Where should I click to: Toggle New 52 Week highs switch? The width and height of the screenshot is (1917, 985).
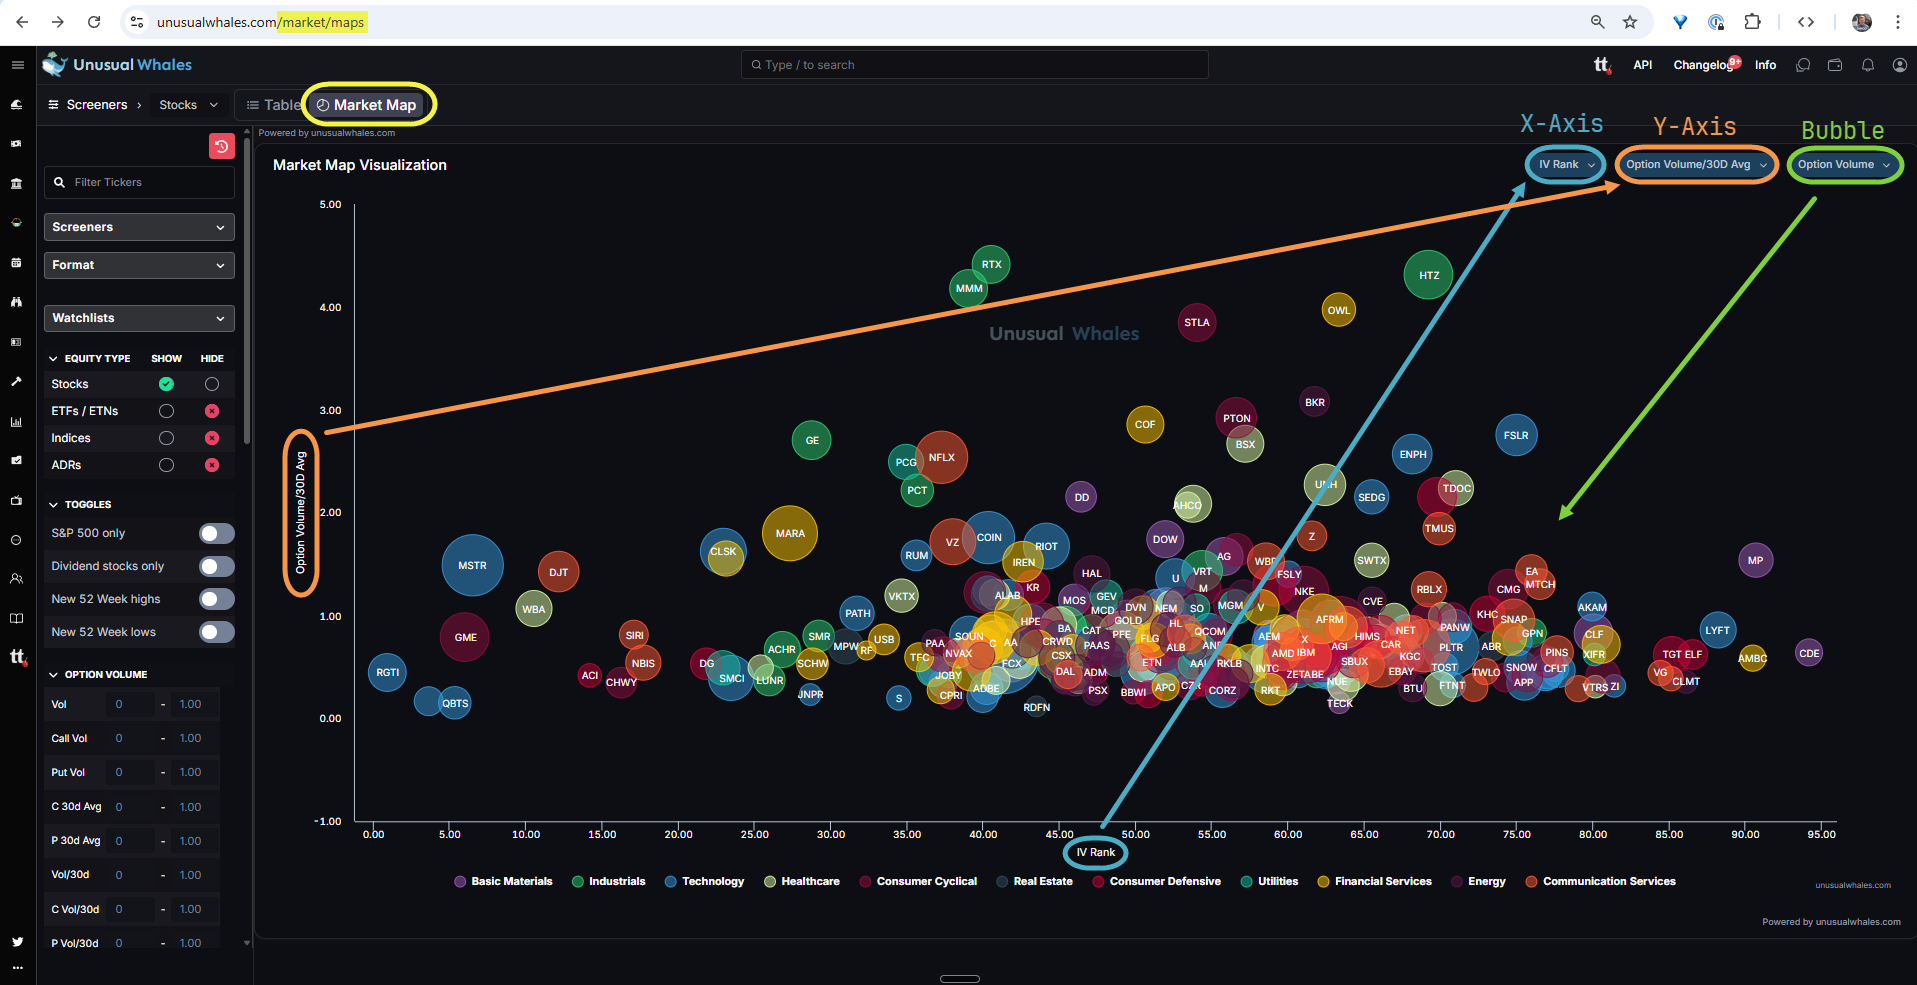216,599
